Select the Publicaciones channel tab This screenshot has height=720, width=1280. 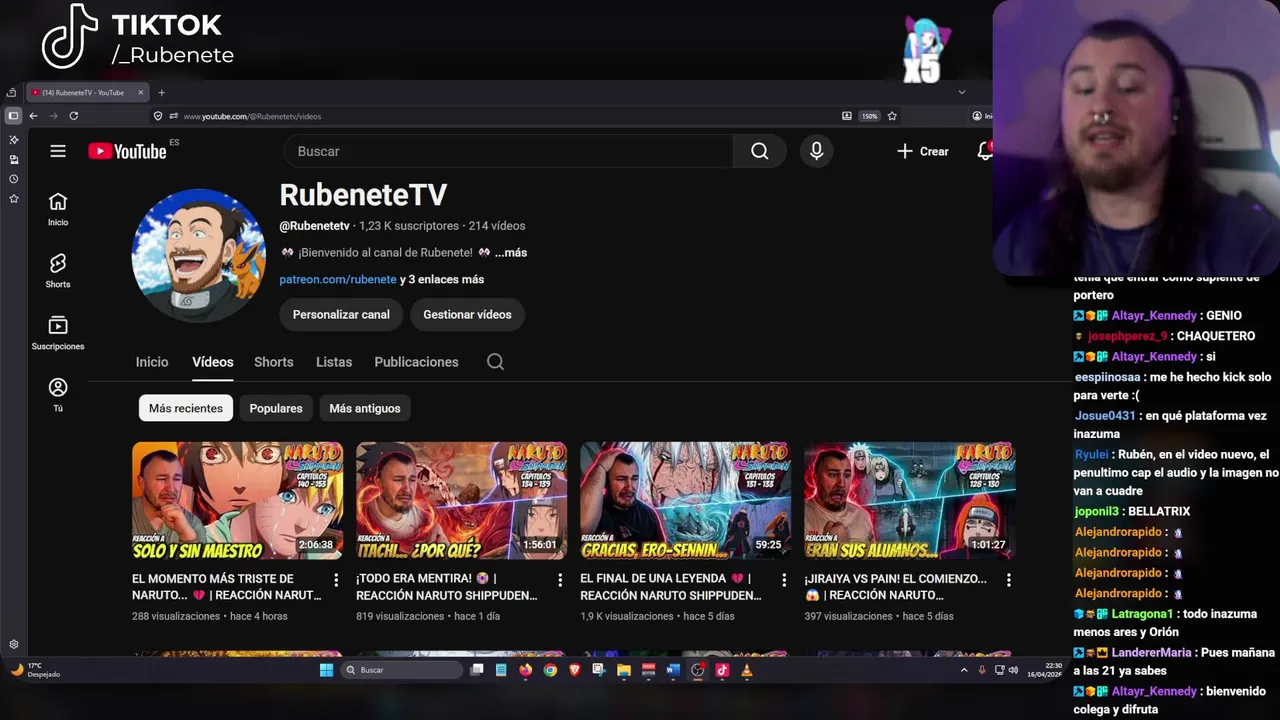click(x=416, y=362)
